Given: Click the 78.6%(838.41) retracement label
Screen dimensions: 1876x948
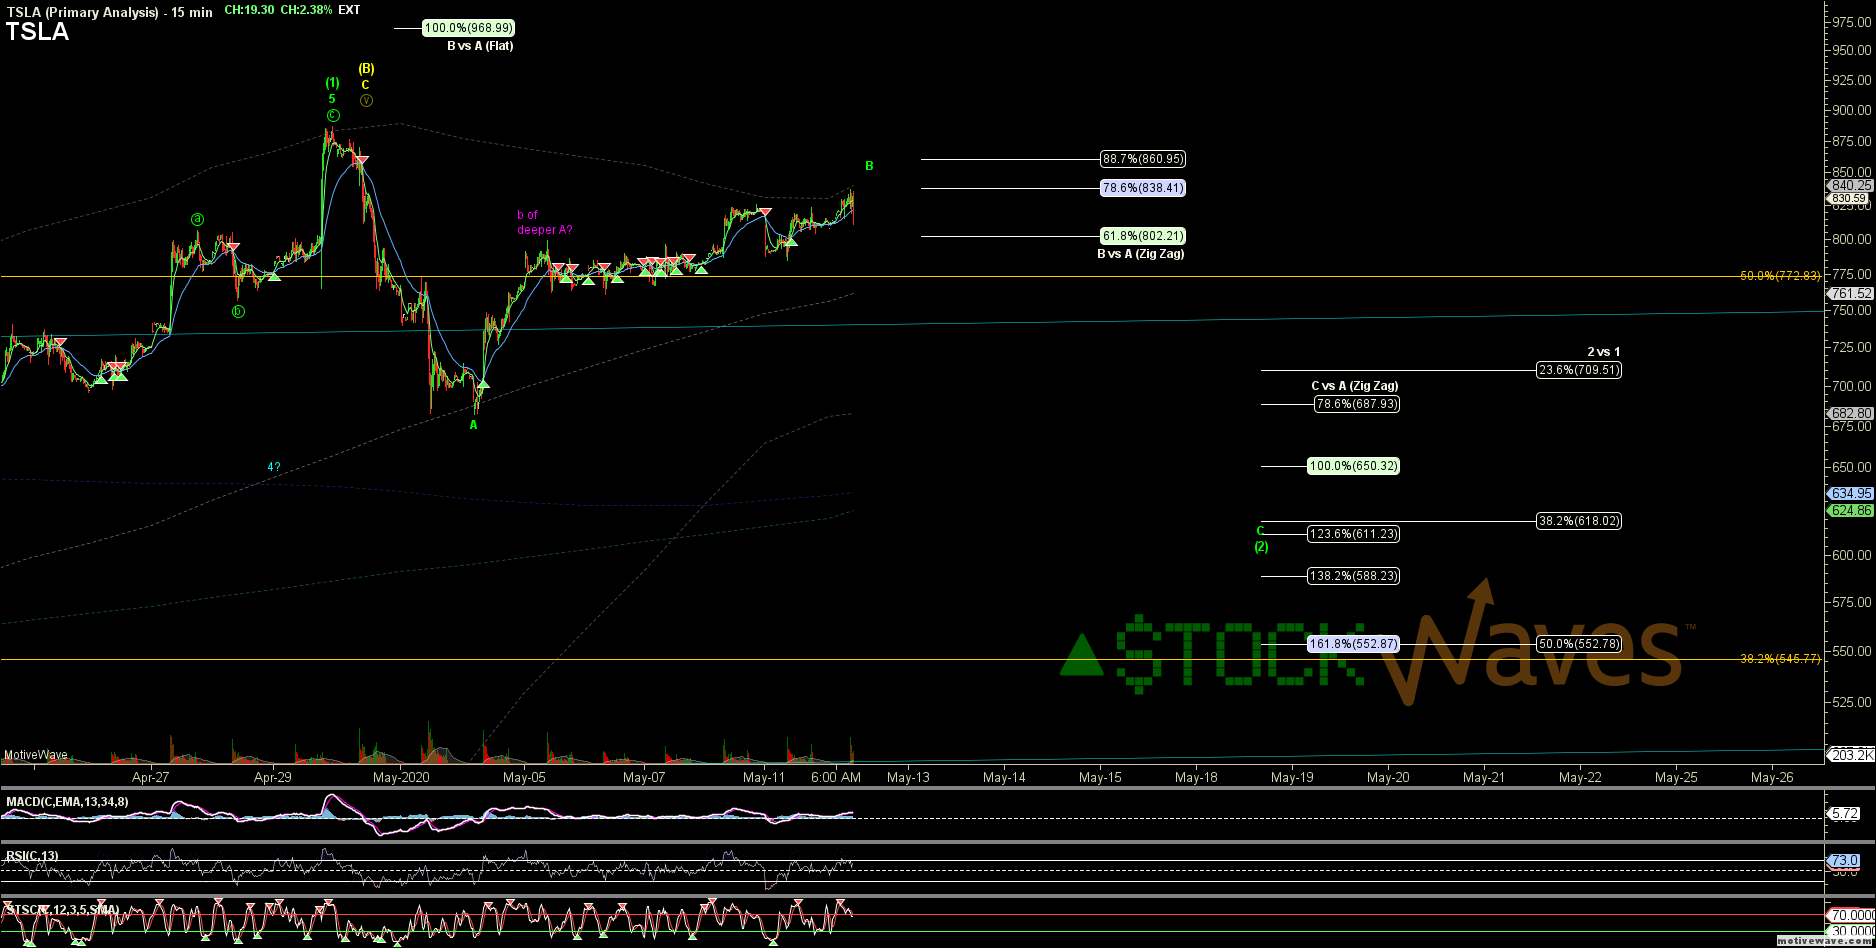Looking at the screenshot, I should click(1143, 188).
